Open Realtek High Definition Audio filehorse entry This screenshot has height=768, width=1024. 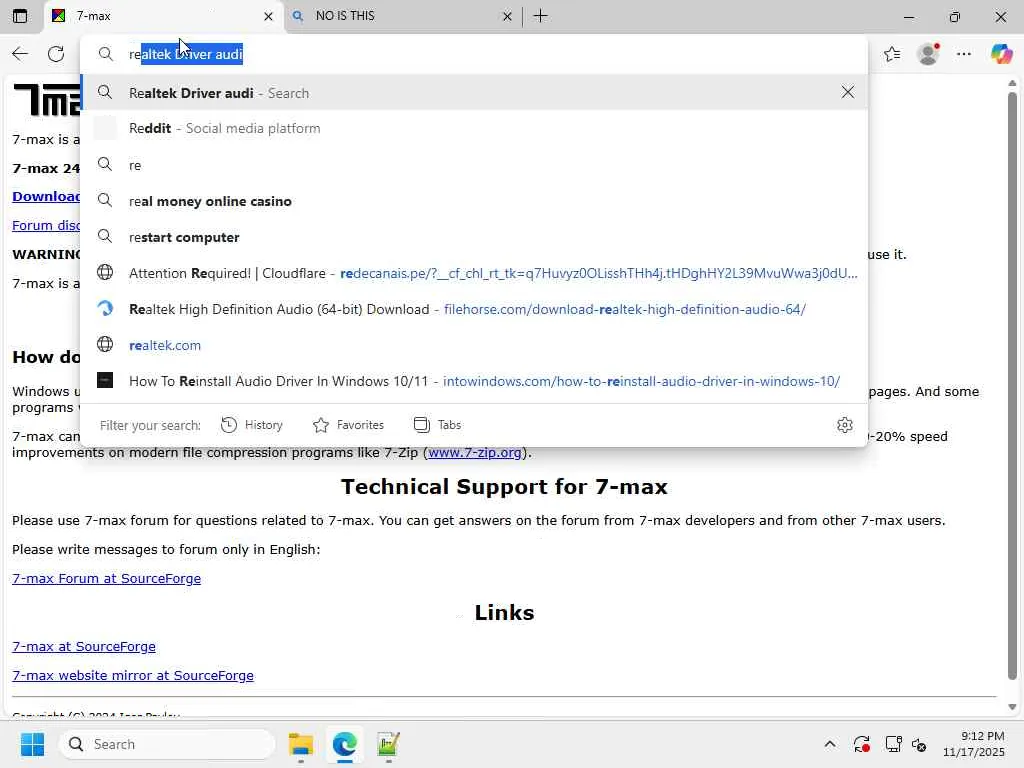(473, 309)
